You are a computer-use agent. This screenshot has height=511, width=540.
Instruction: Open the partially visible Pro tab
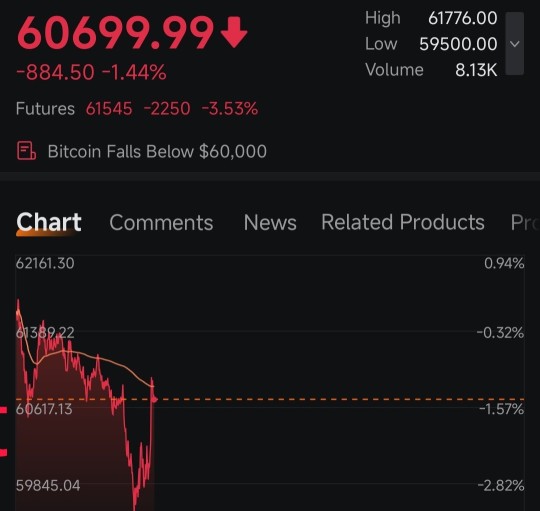[525, 222]
